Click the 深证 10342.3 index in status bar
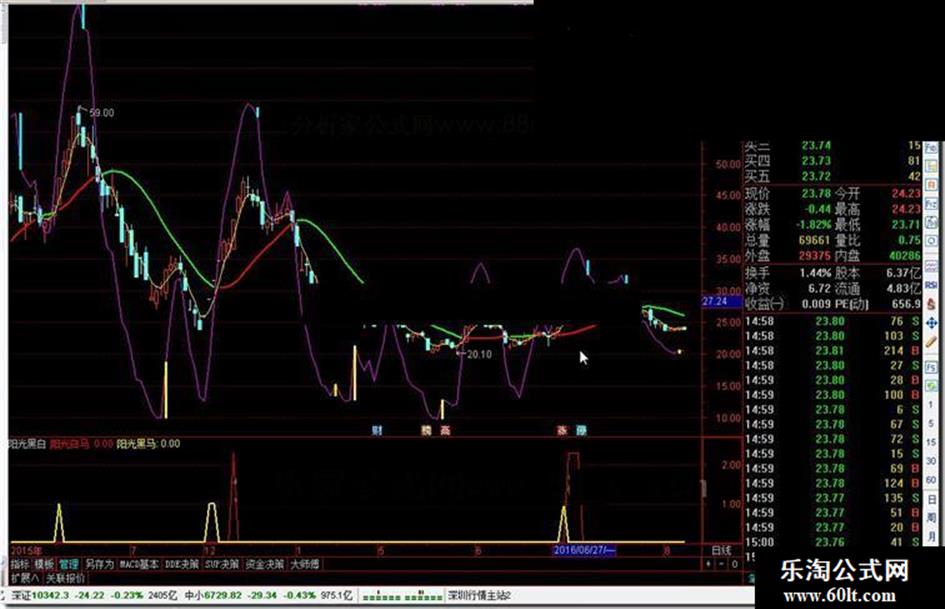This screenshot has width=945, height=609. [39, 596]
